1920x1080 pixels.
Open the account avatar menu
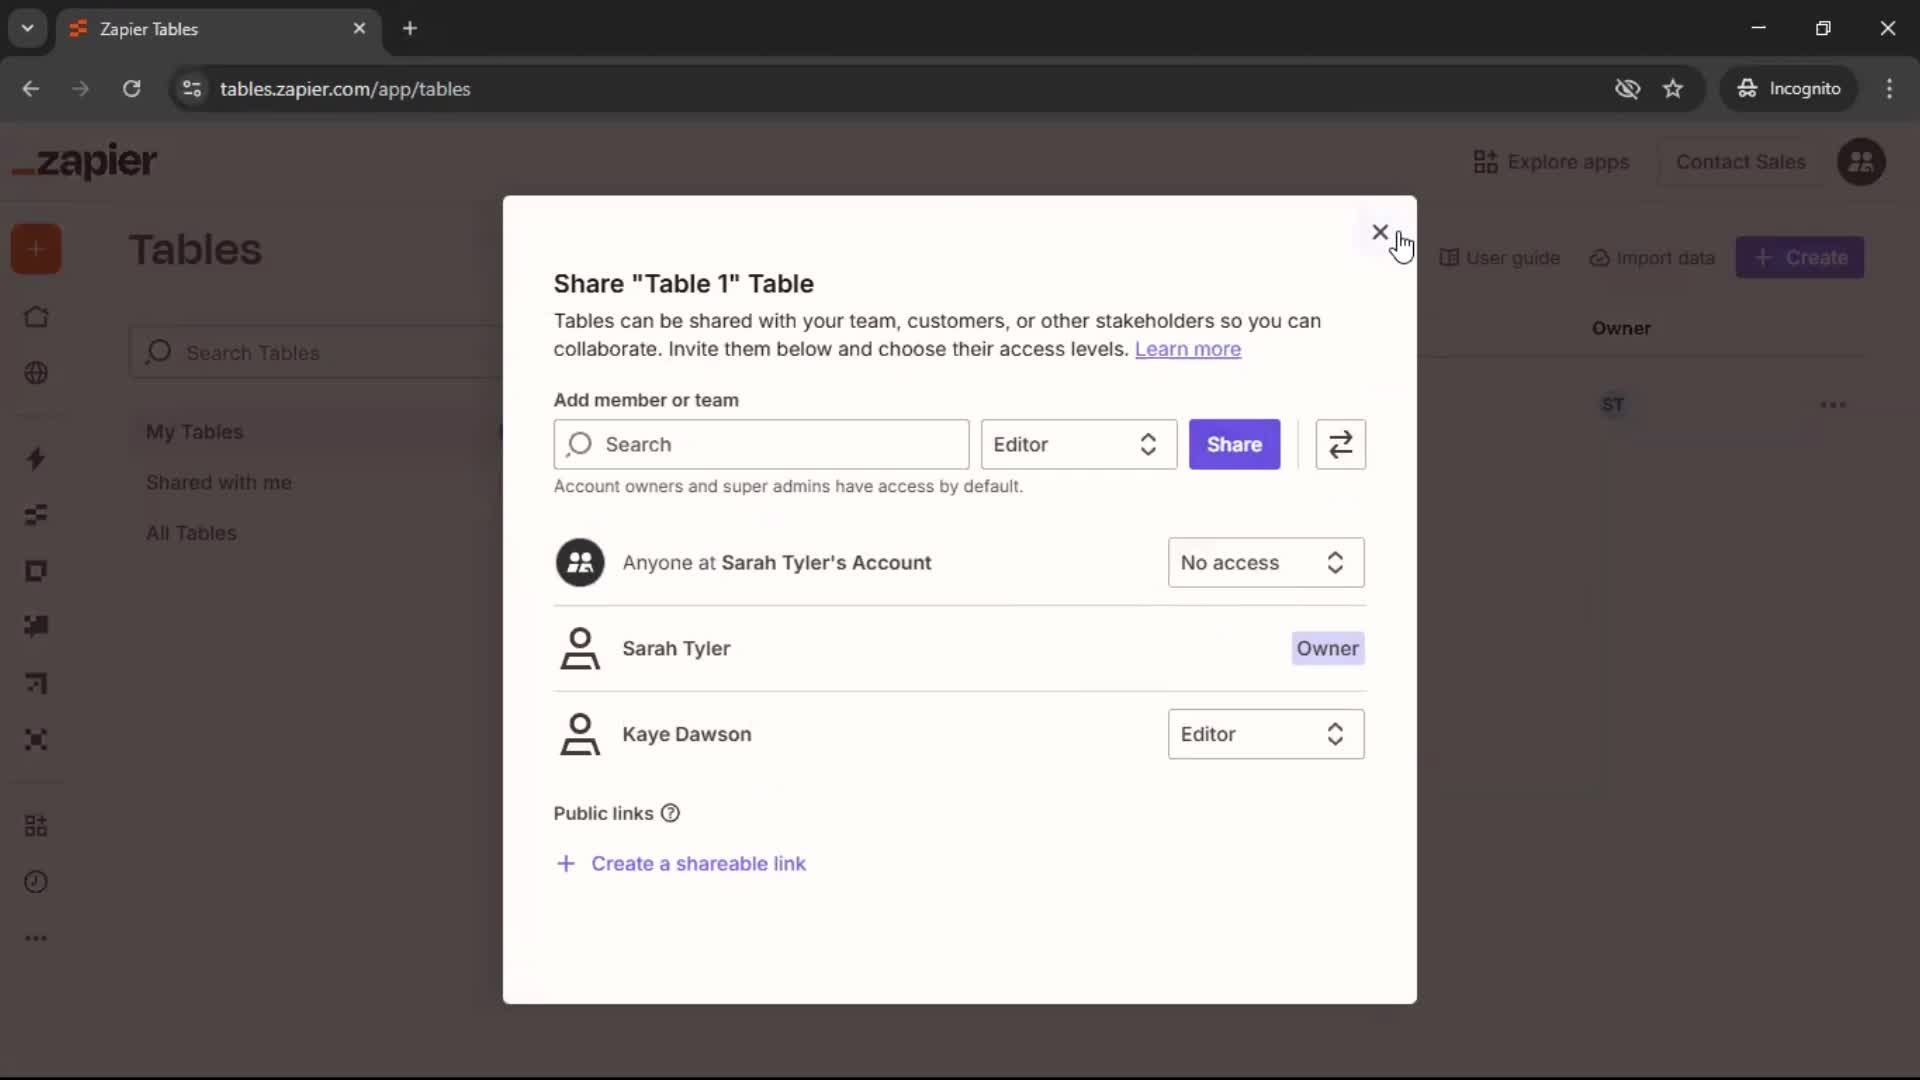1861,162
